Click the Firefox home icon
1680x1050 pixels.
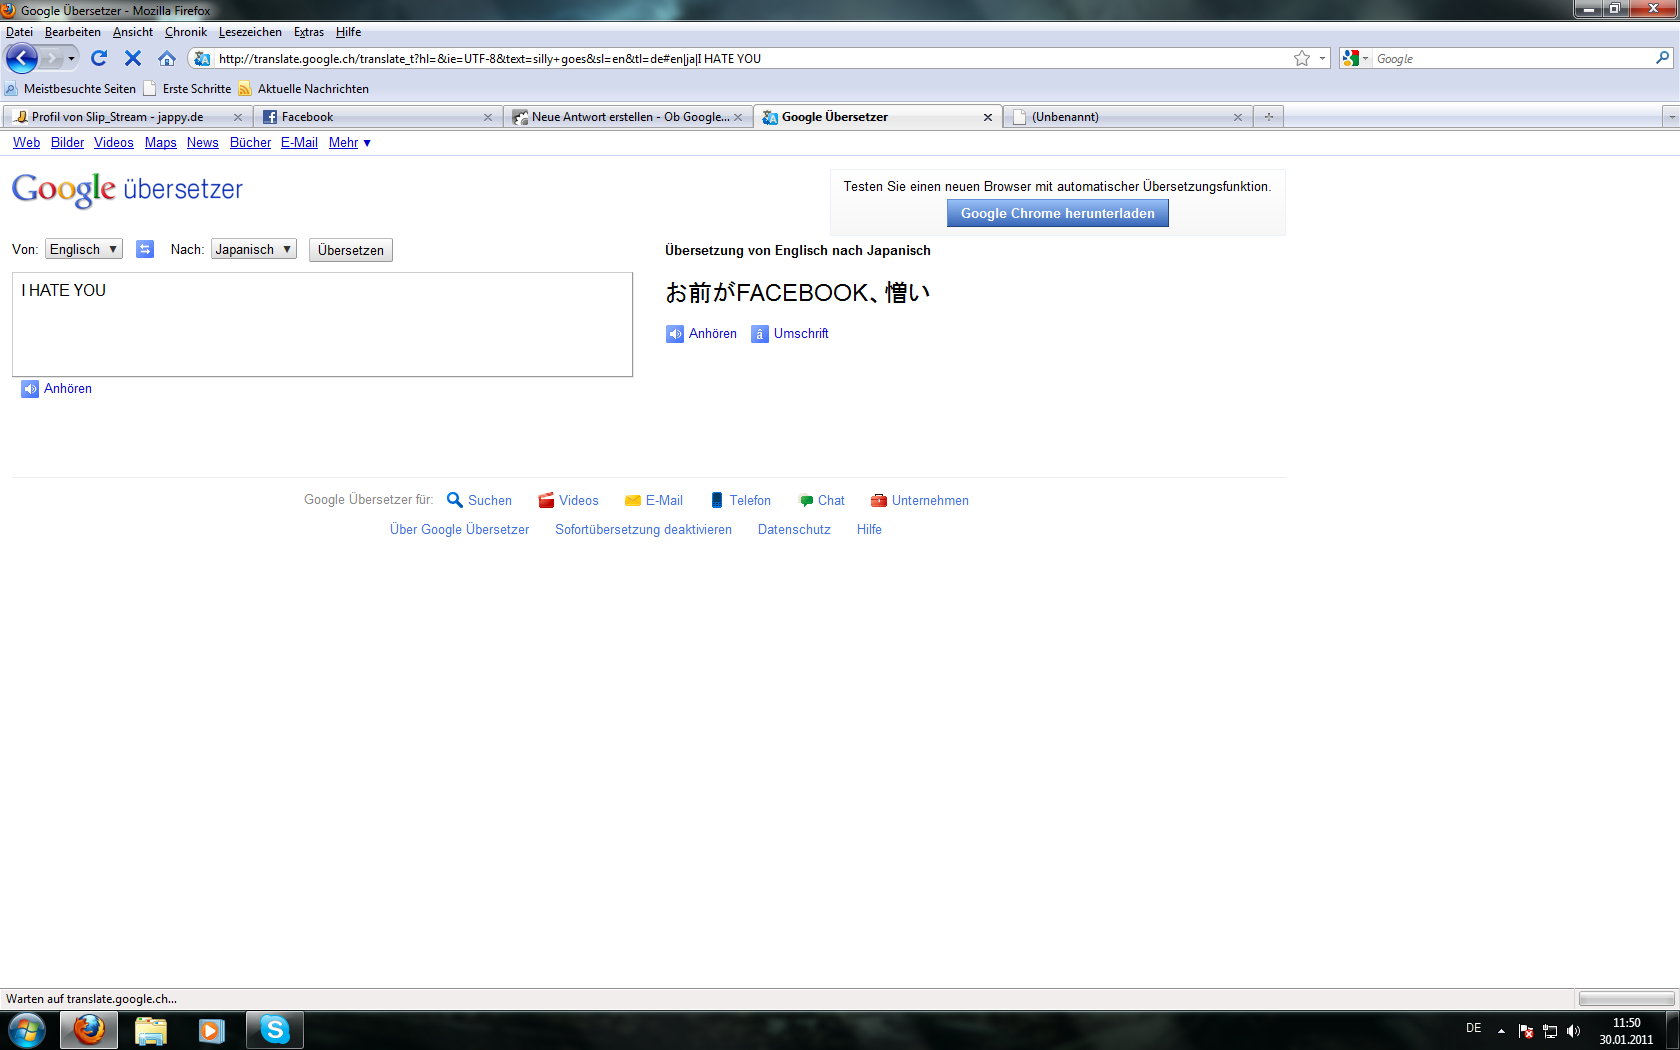(x=167, y=58)
